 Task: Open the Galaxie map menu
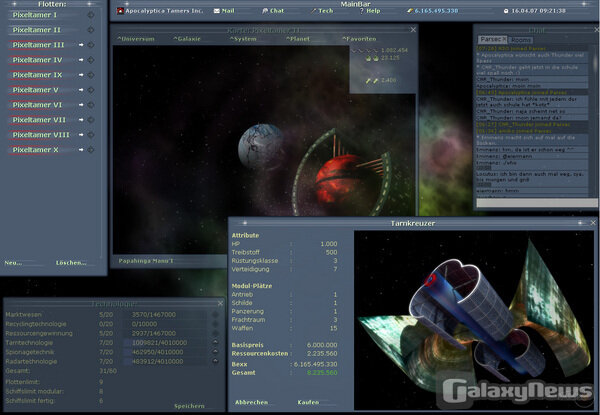[x=187, y=39]
